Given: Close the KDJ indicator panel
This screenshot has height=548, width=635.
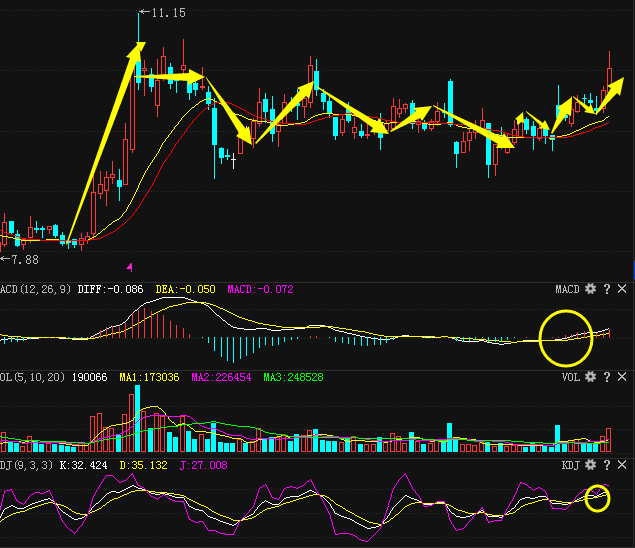Looking at the screenshot, I should (622, 465).
